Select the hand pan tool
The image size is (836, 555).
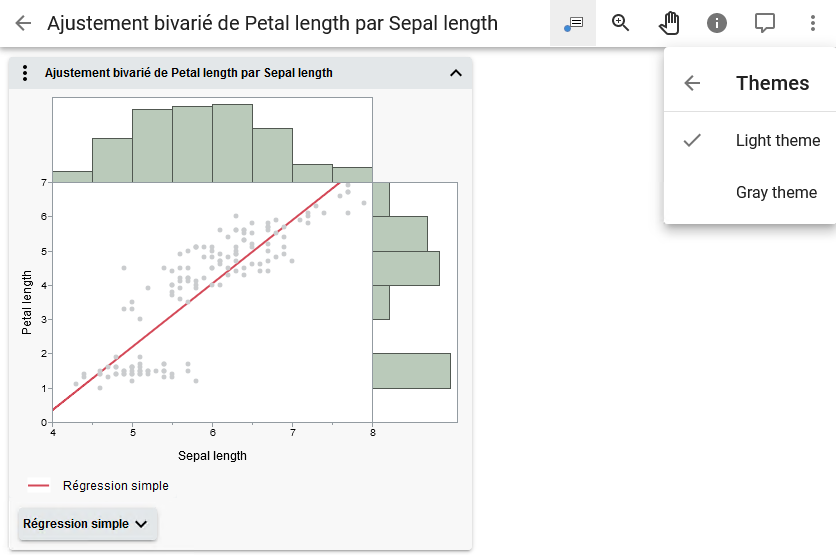pos(669,23)
